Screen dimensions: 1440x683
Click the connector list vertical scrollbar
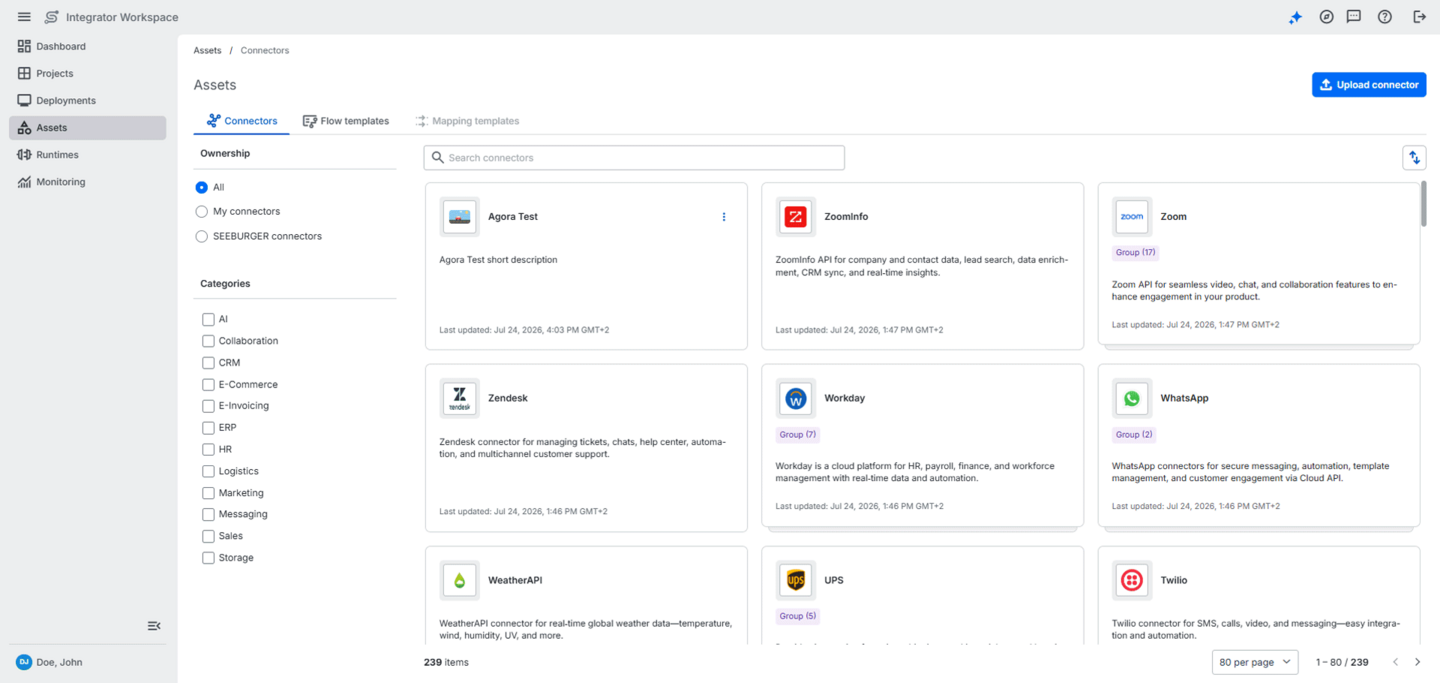coord(1424,204)
